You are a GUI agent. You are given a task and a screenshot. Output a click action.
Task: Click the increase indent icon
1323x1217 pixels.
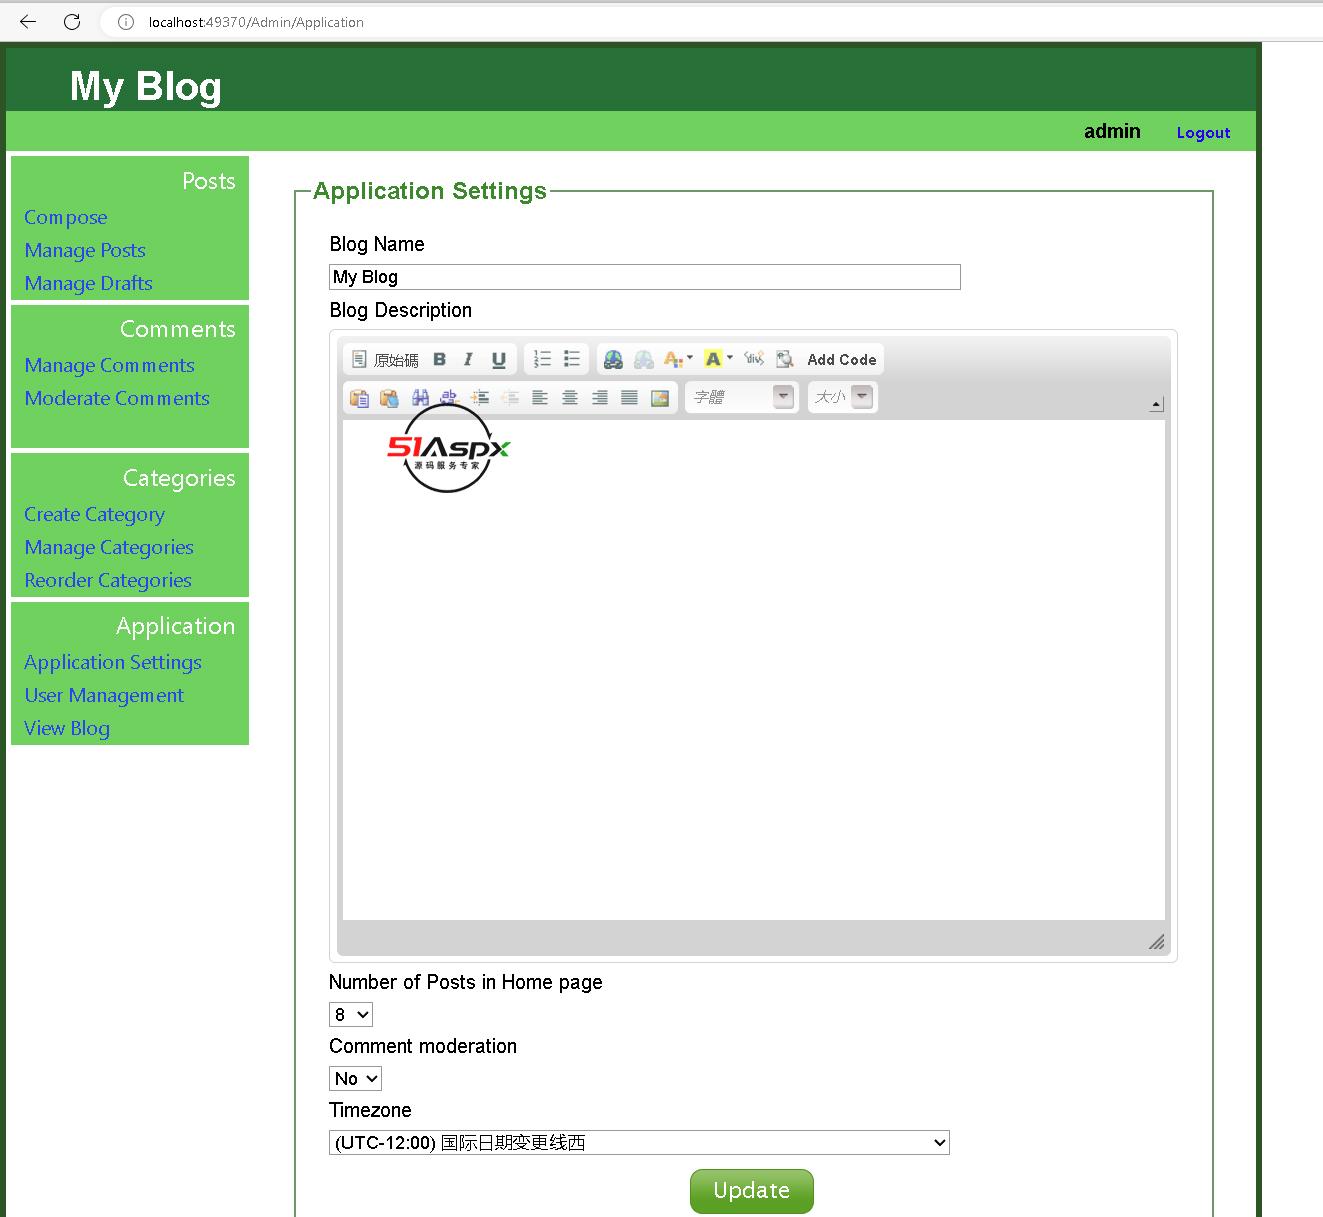(480, 398)
